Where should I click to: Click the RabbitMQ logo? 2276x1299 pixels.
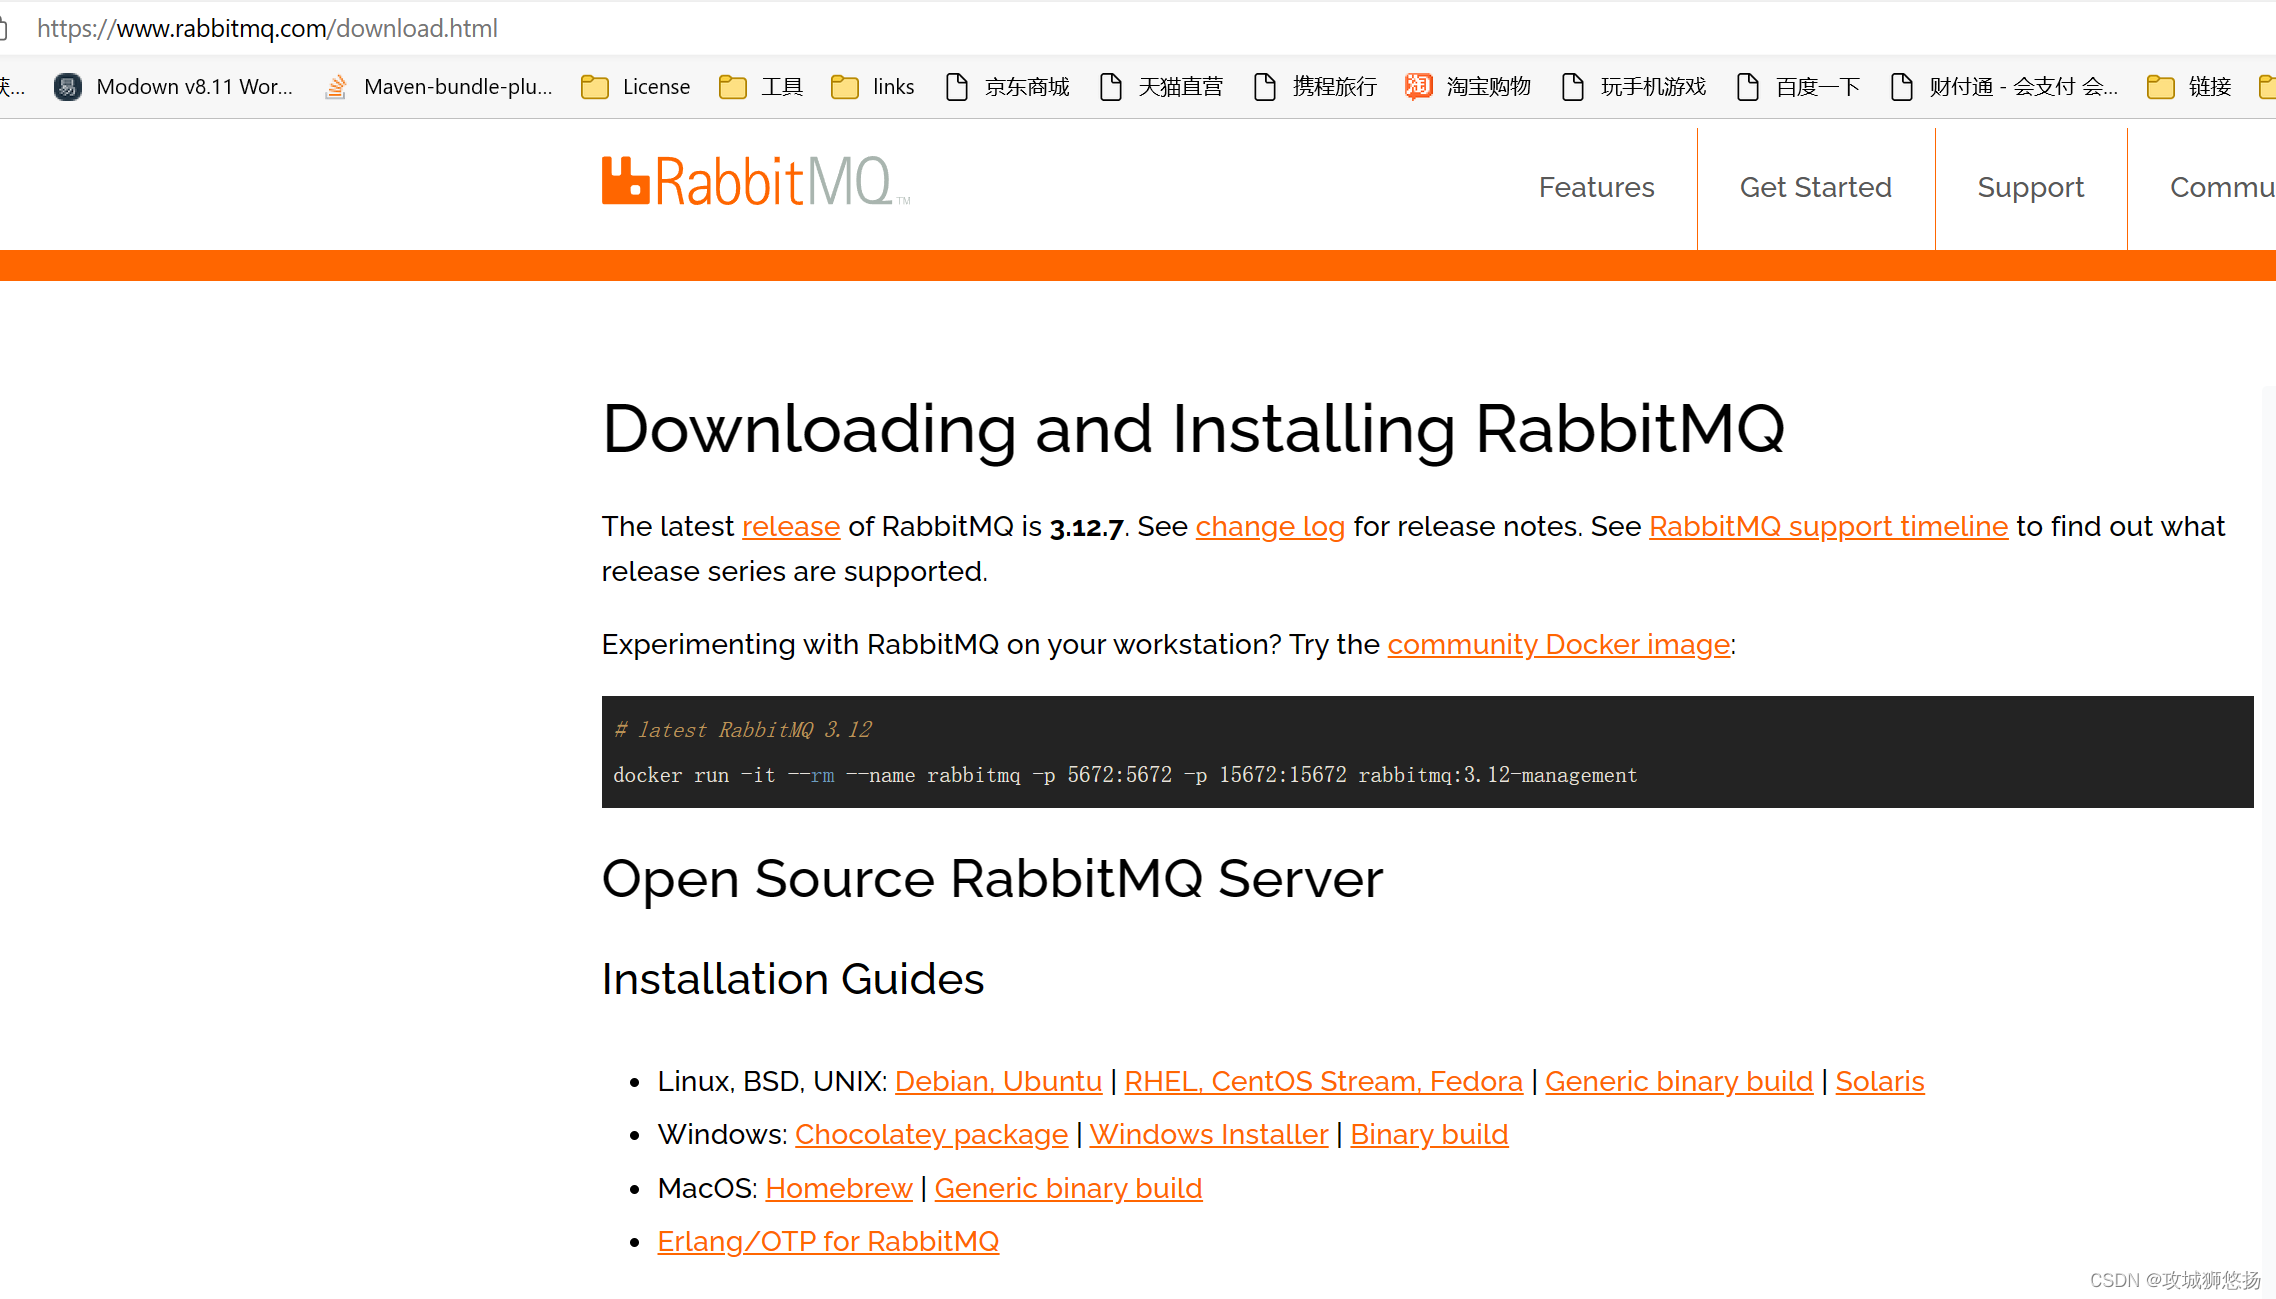pyautogui.click(x=754, y=181)
